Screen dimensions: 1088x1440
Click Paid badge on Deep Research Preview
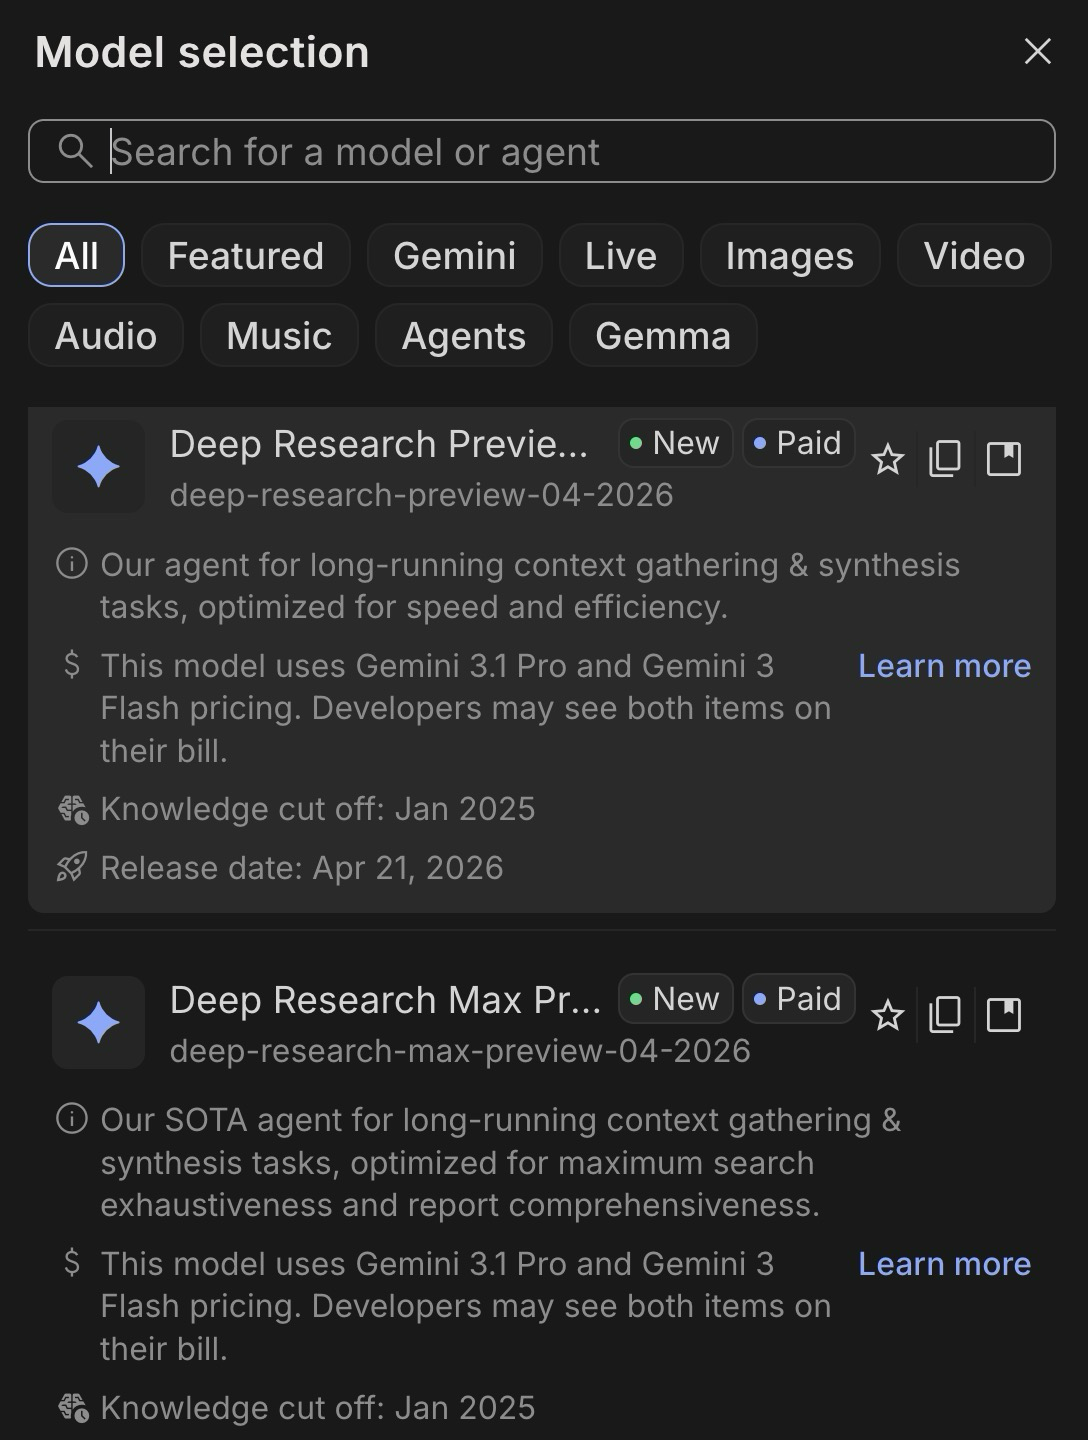798,443
